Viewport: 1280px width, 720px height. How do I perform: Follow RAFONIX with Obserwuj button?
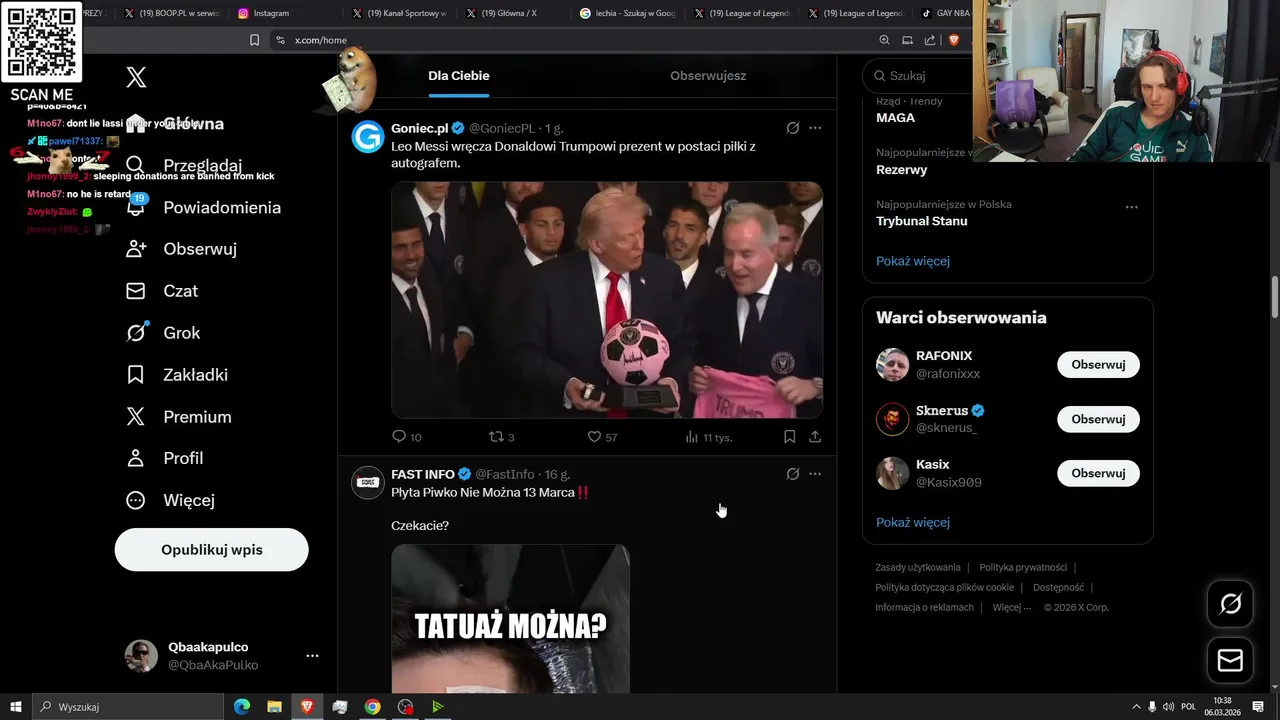(1098, 365)
